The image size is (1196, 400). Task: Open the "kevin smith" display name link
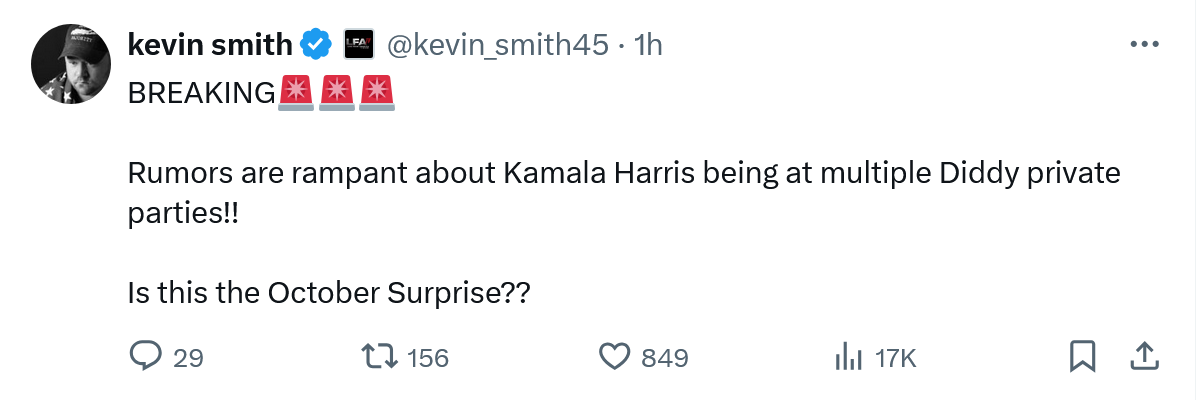click(x=210, y=45)
